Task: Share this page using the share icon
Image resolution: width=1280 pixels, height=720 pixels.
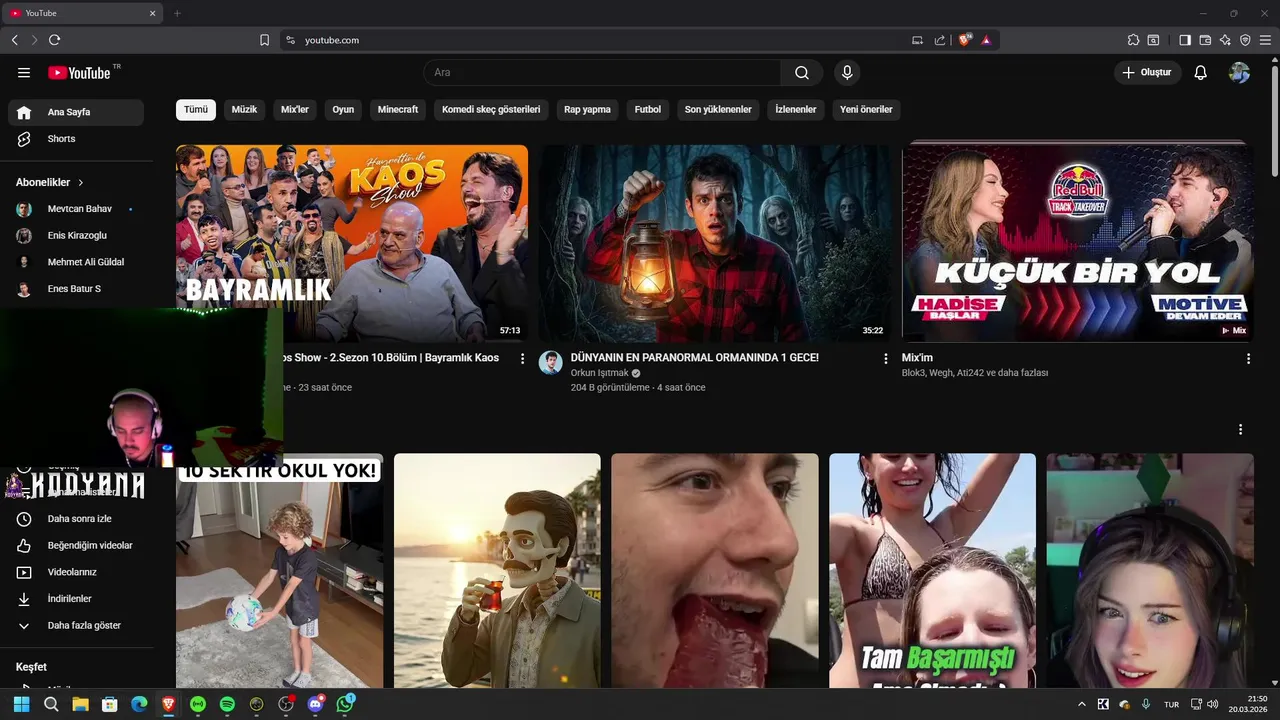Action: [x=940, y=40]
